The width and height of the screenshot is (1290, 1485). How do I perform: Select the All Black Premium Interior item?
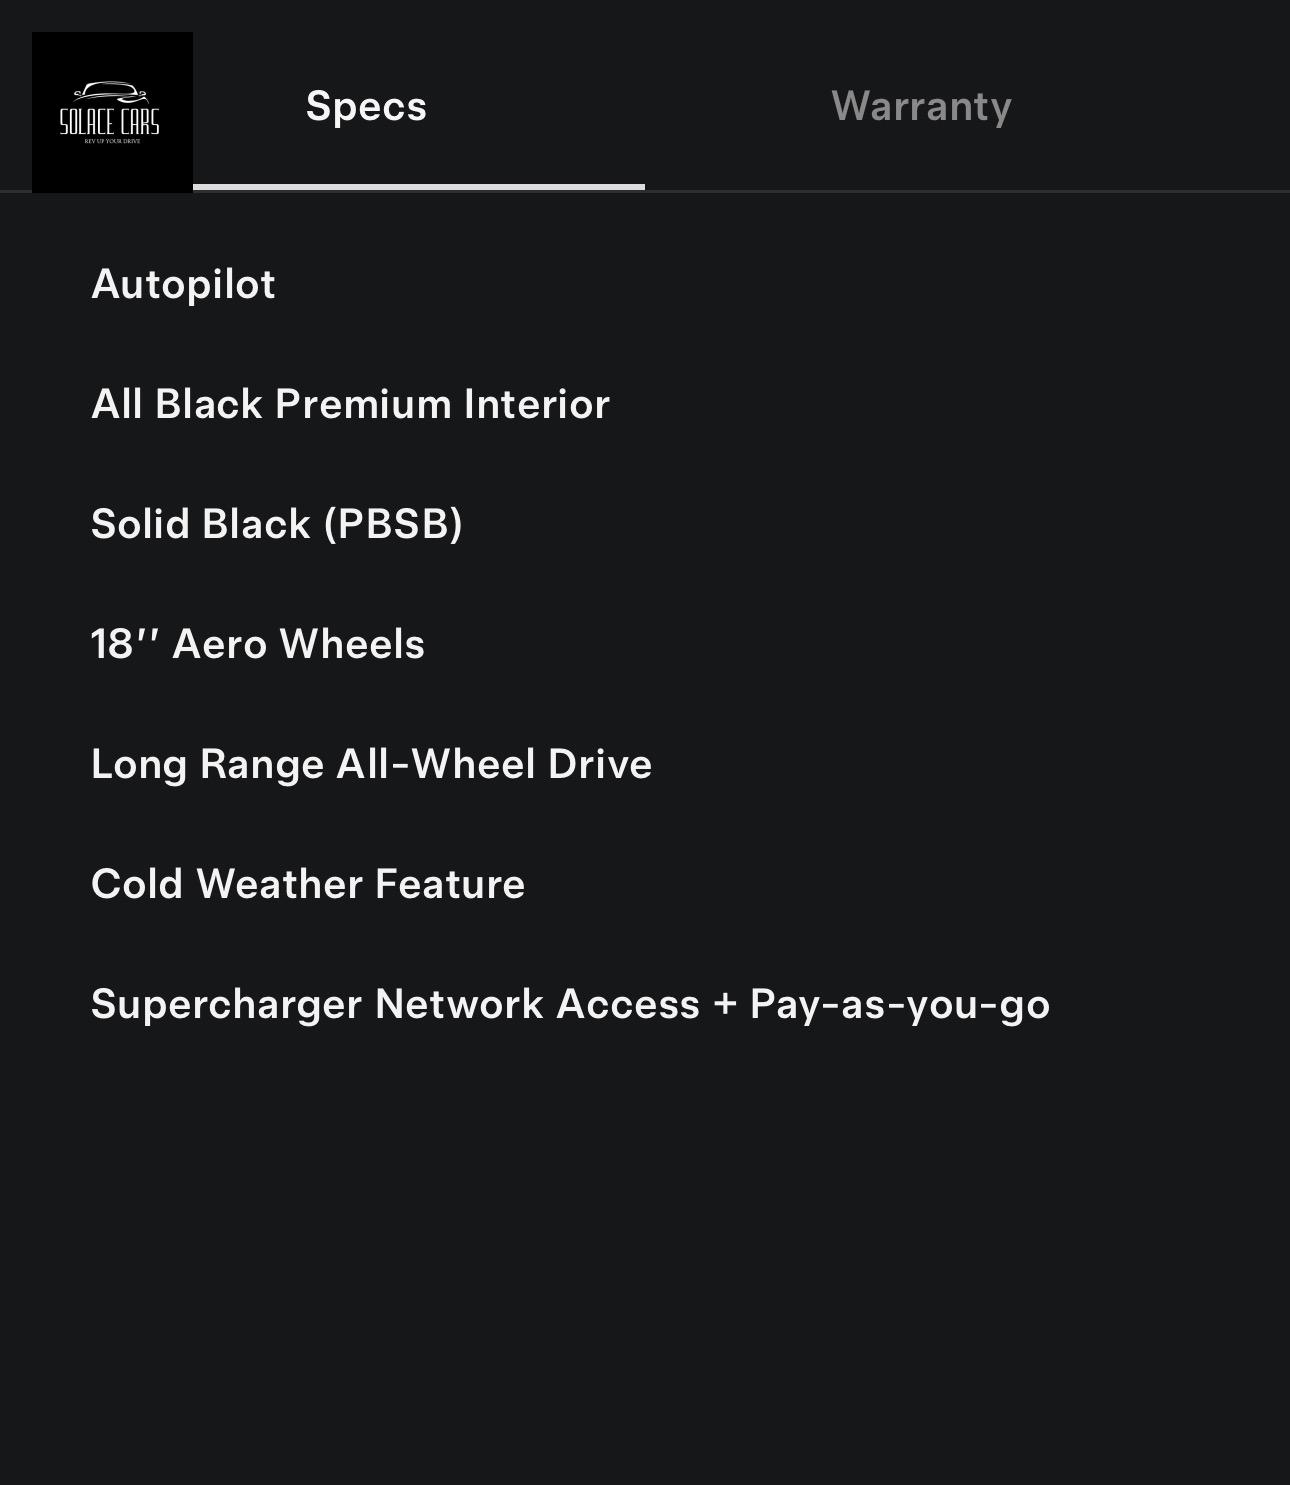[349, 404]
